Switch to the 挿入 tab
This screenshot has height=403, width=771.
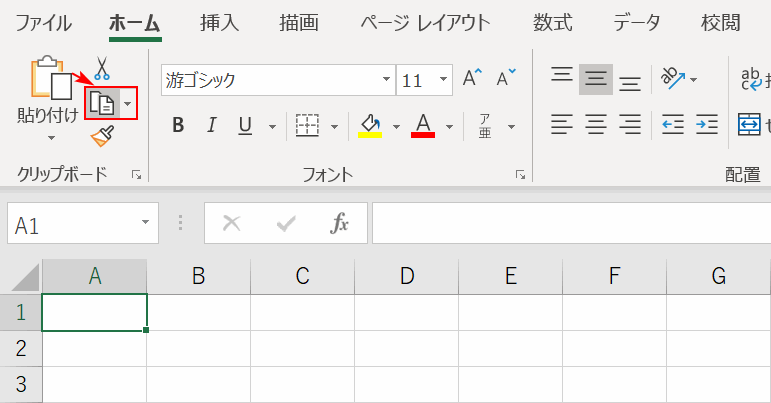coord(219,23)
